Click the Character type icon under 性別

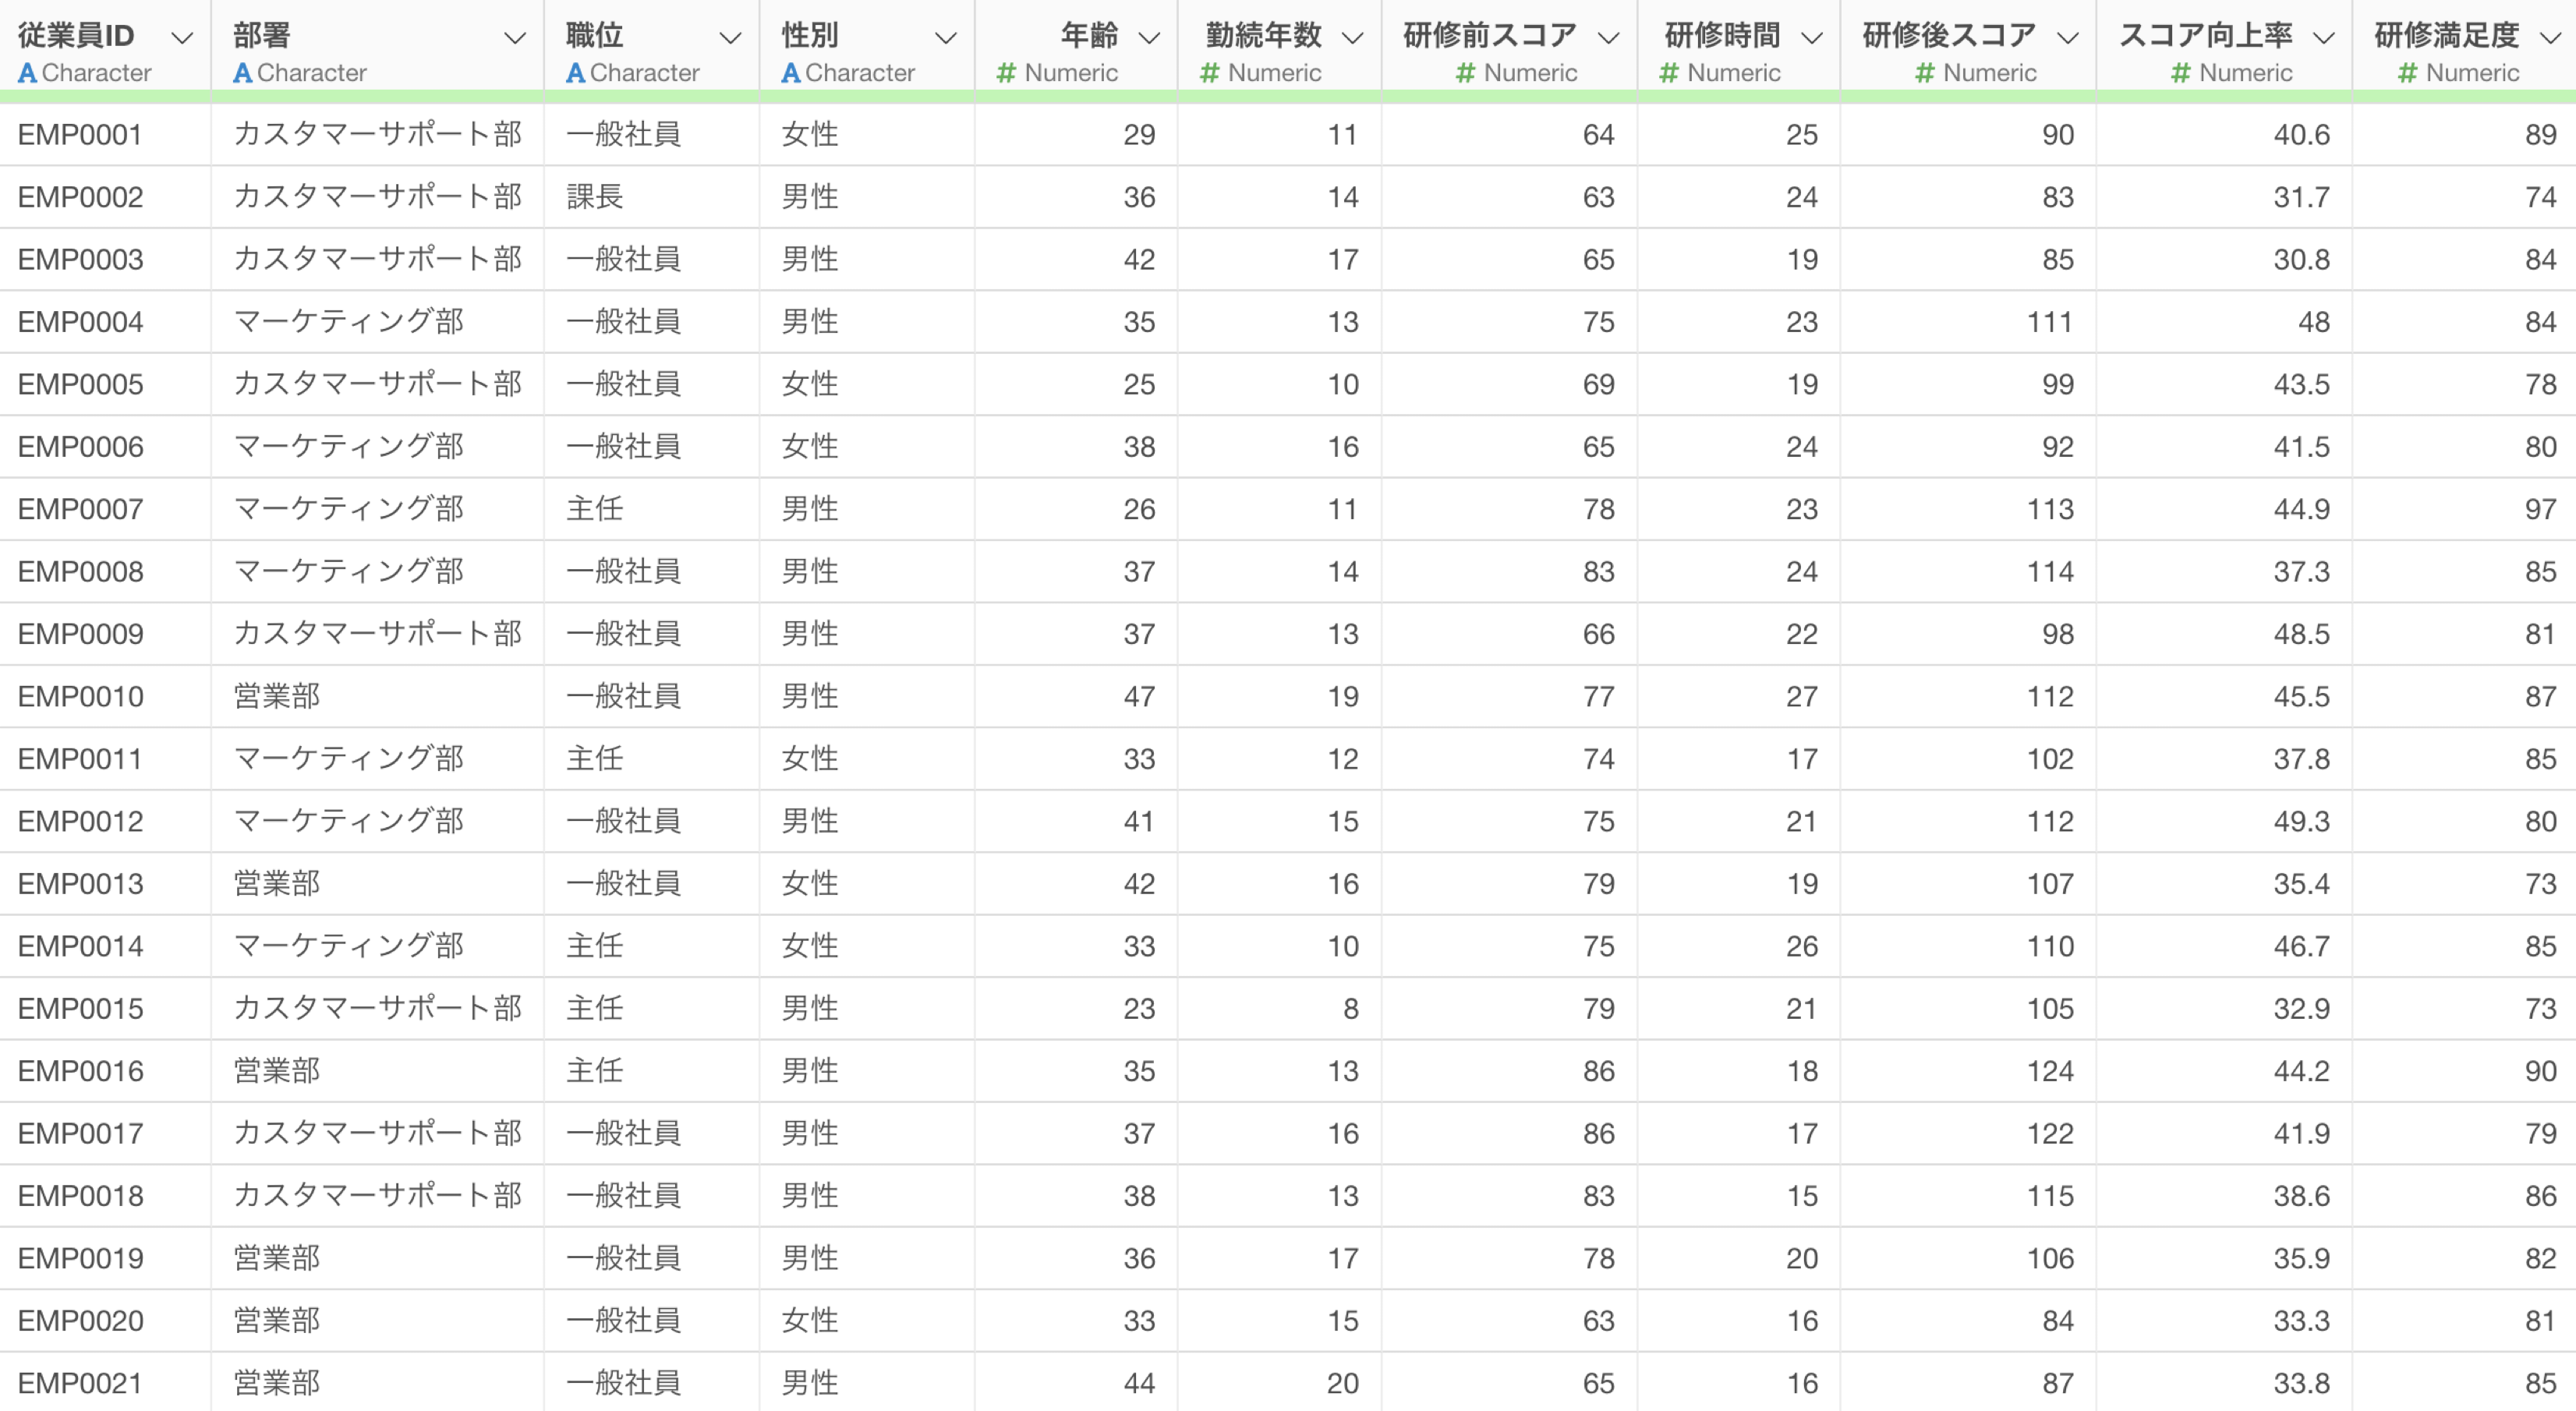(790, 73)
